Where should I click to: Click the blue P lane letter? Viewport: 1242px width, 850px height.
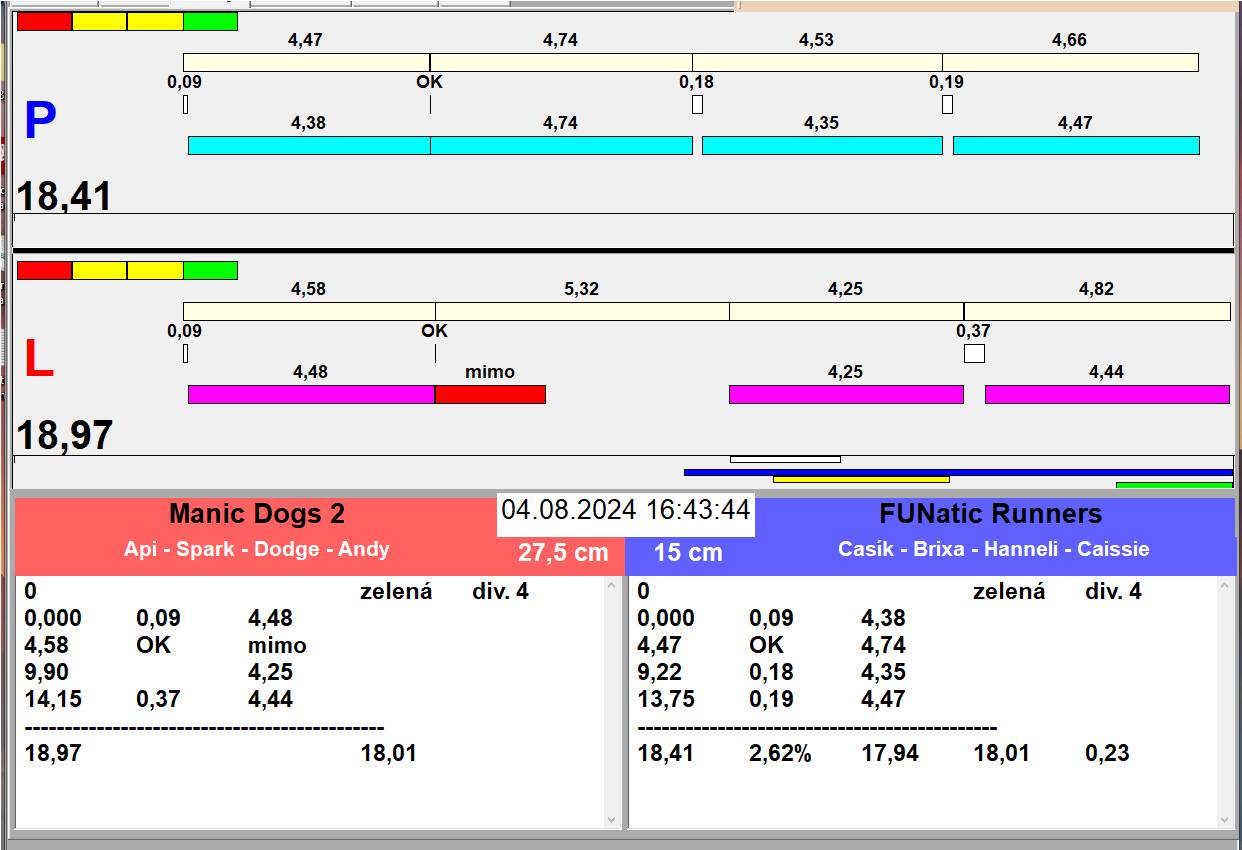pos(40,122)
